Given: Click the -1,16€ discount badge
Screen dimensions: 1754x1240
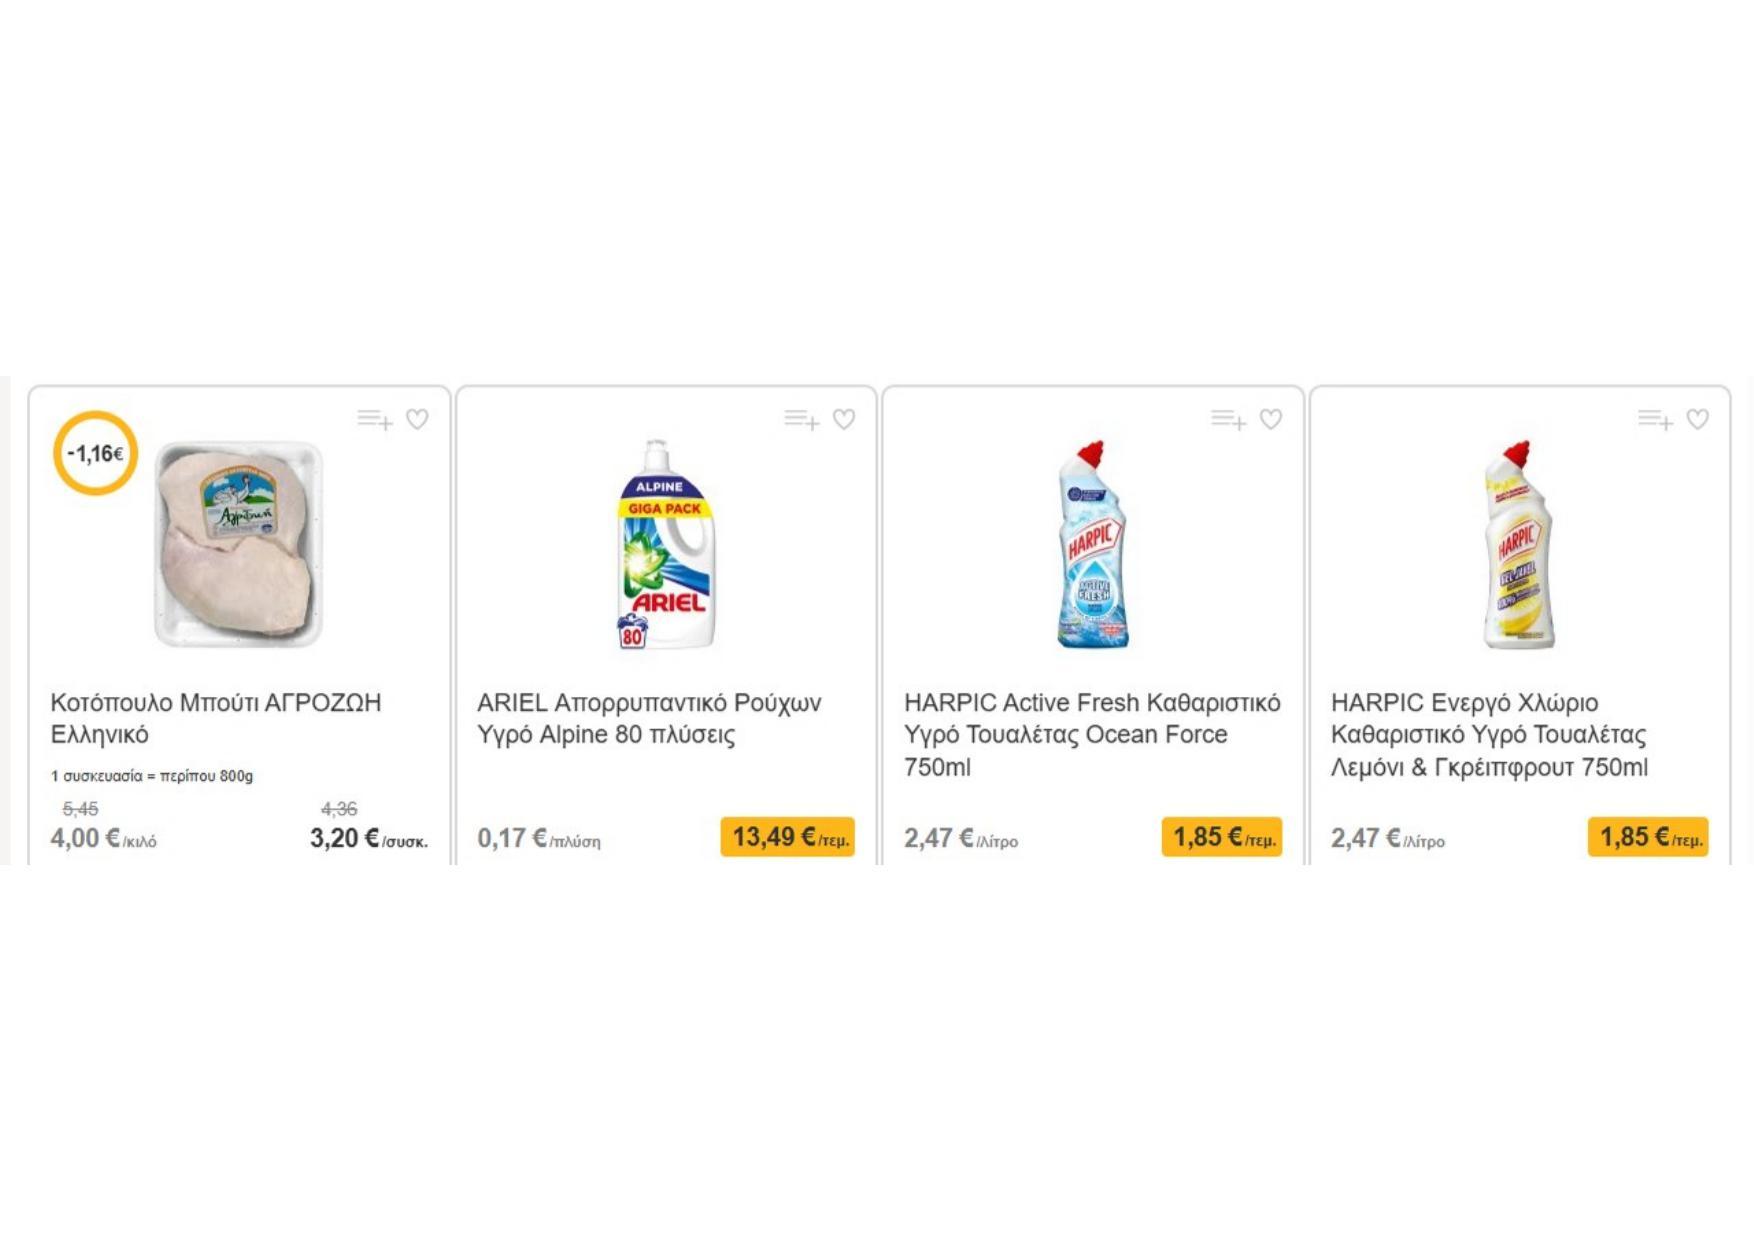Looking at the screenshot, I should click(x=95, y=453).
